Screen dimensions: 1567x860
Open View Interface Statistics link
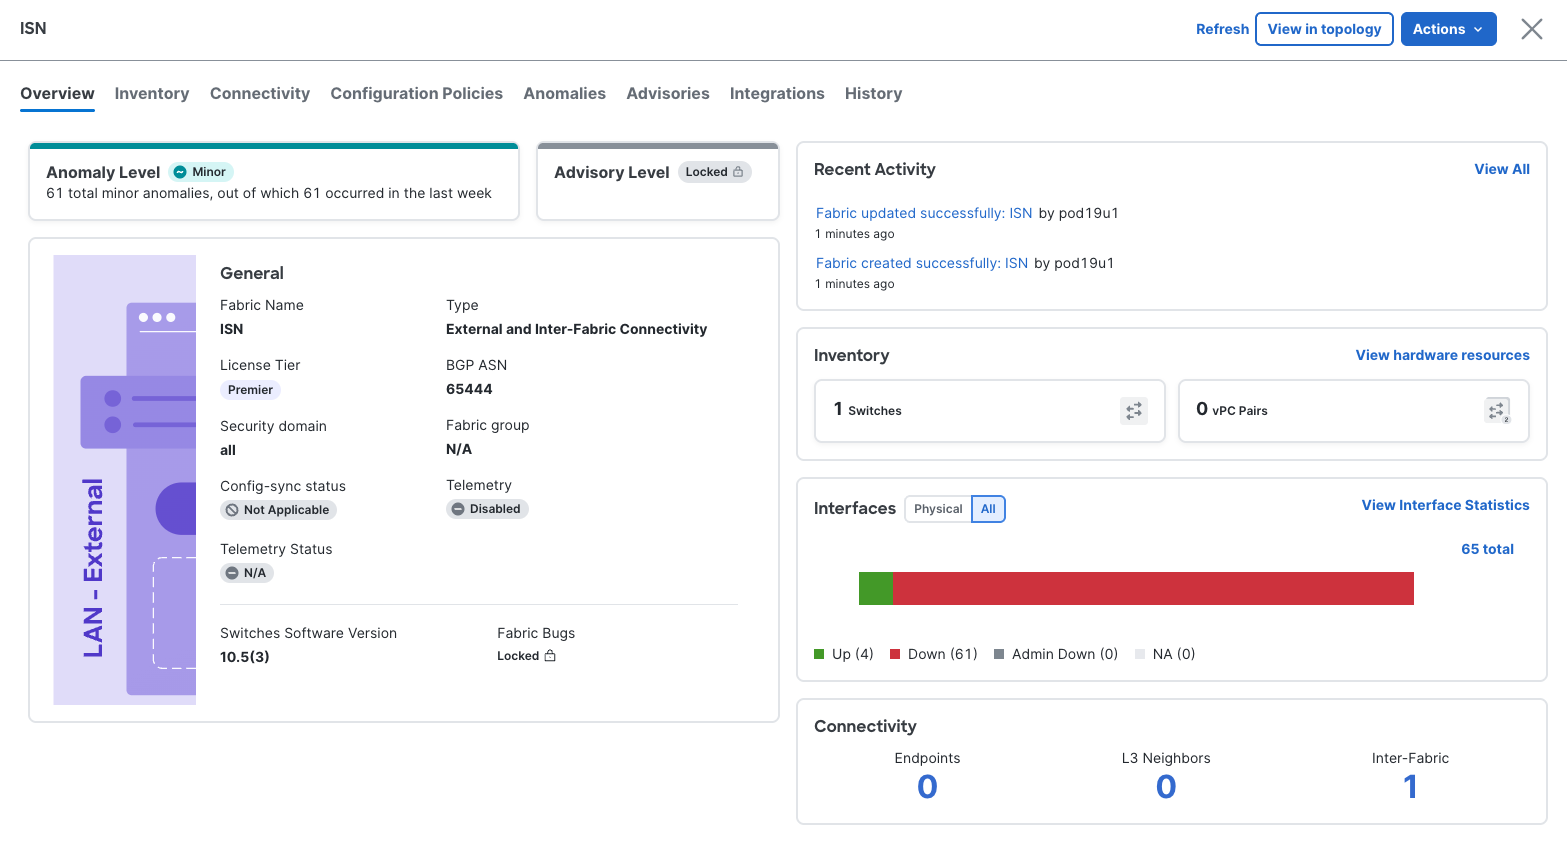(x=1445, y=505)
